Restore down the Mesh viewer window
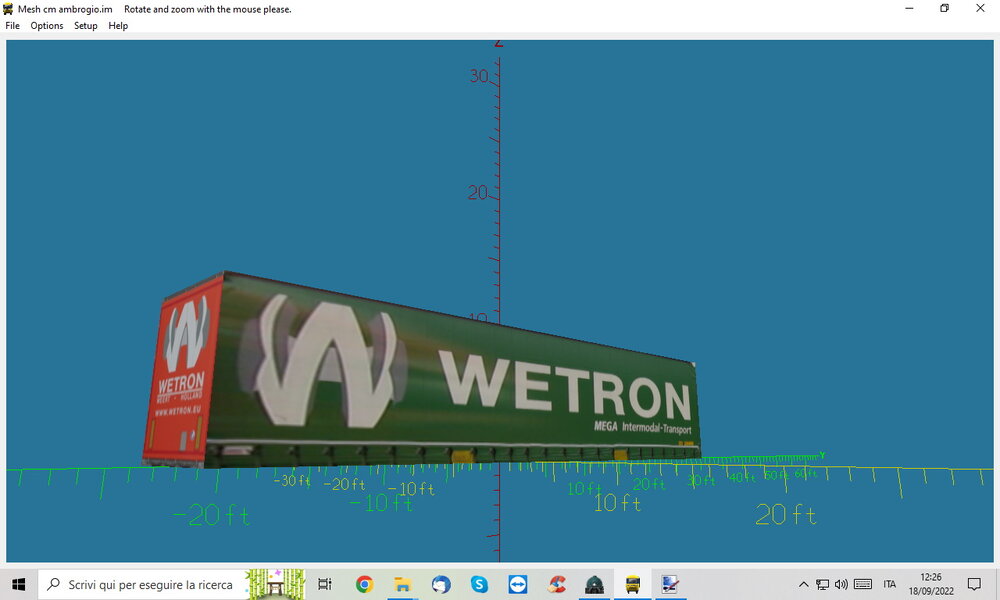Screen dimensions: 1000x600 coord(945,8)
